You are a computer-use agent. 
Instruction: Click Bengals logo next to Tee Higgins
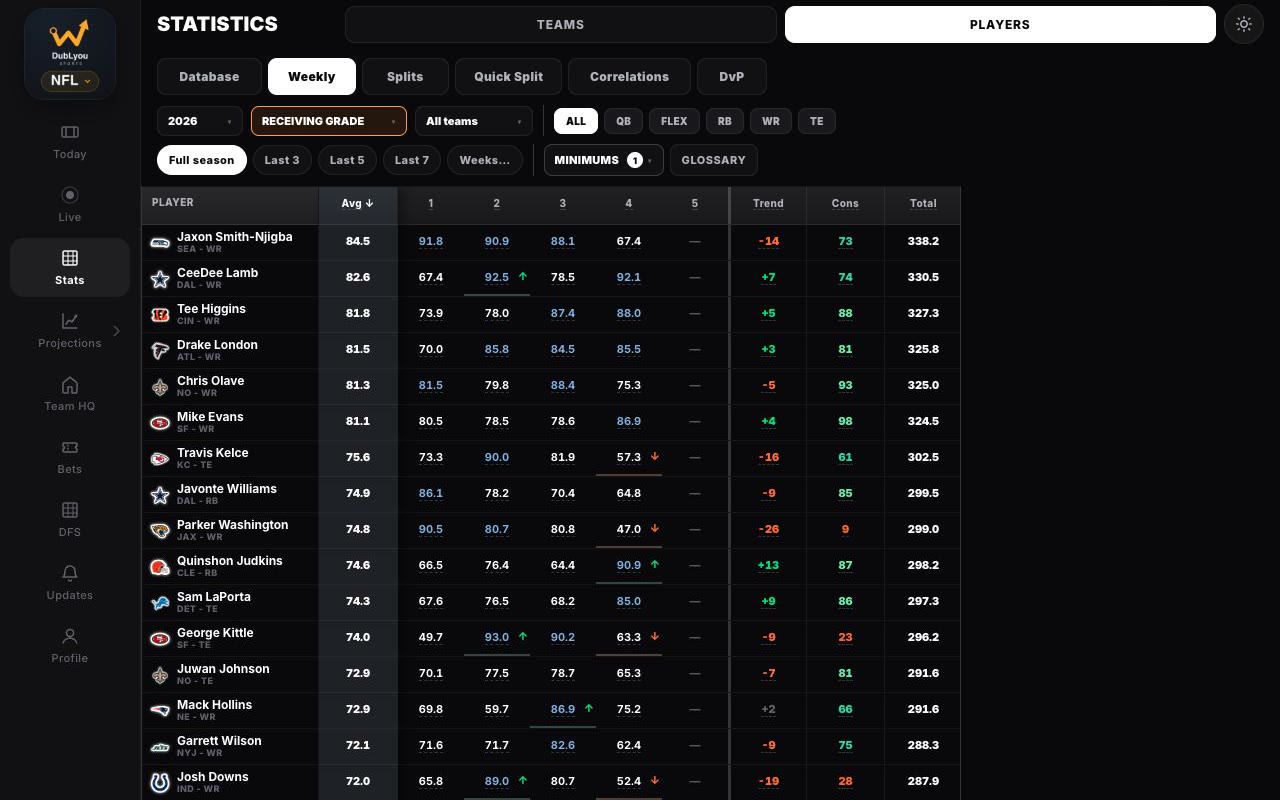coord(159,314)
